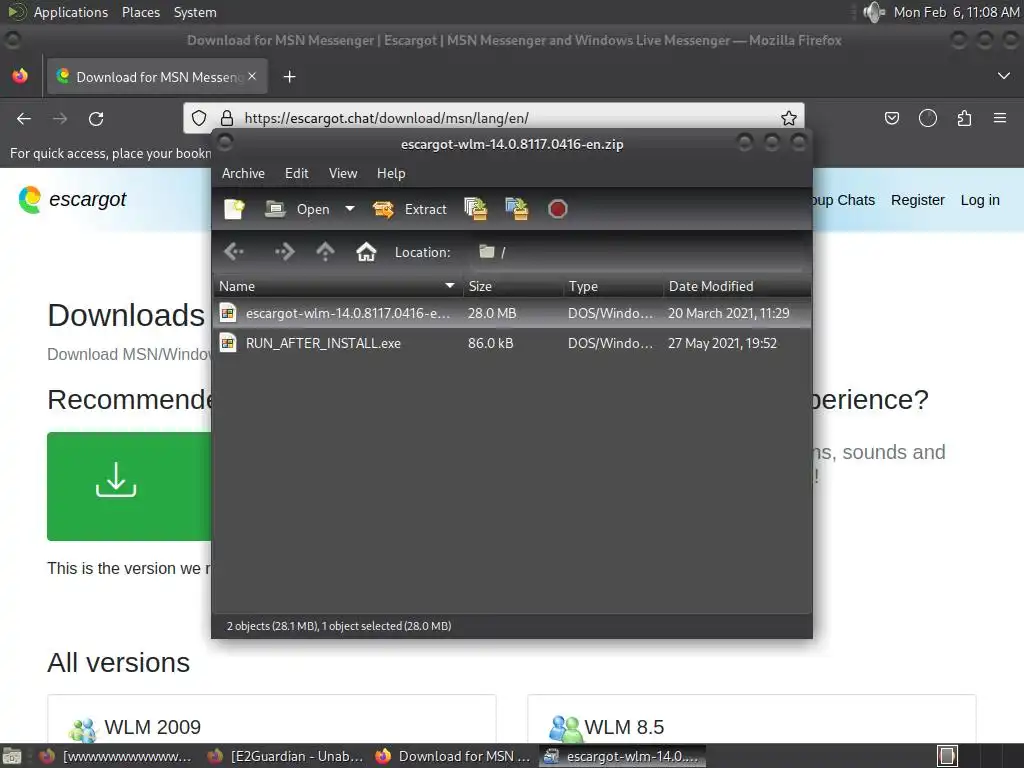Viewport: 1024px width, 768px height.
Task: Click the new archive icon in toolbar
Action: (234, 209)
